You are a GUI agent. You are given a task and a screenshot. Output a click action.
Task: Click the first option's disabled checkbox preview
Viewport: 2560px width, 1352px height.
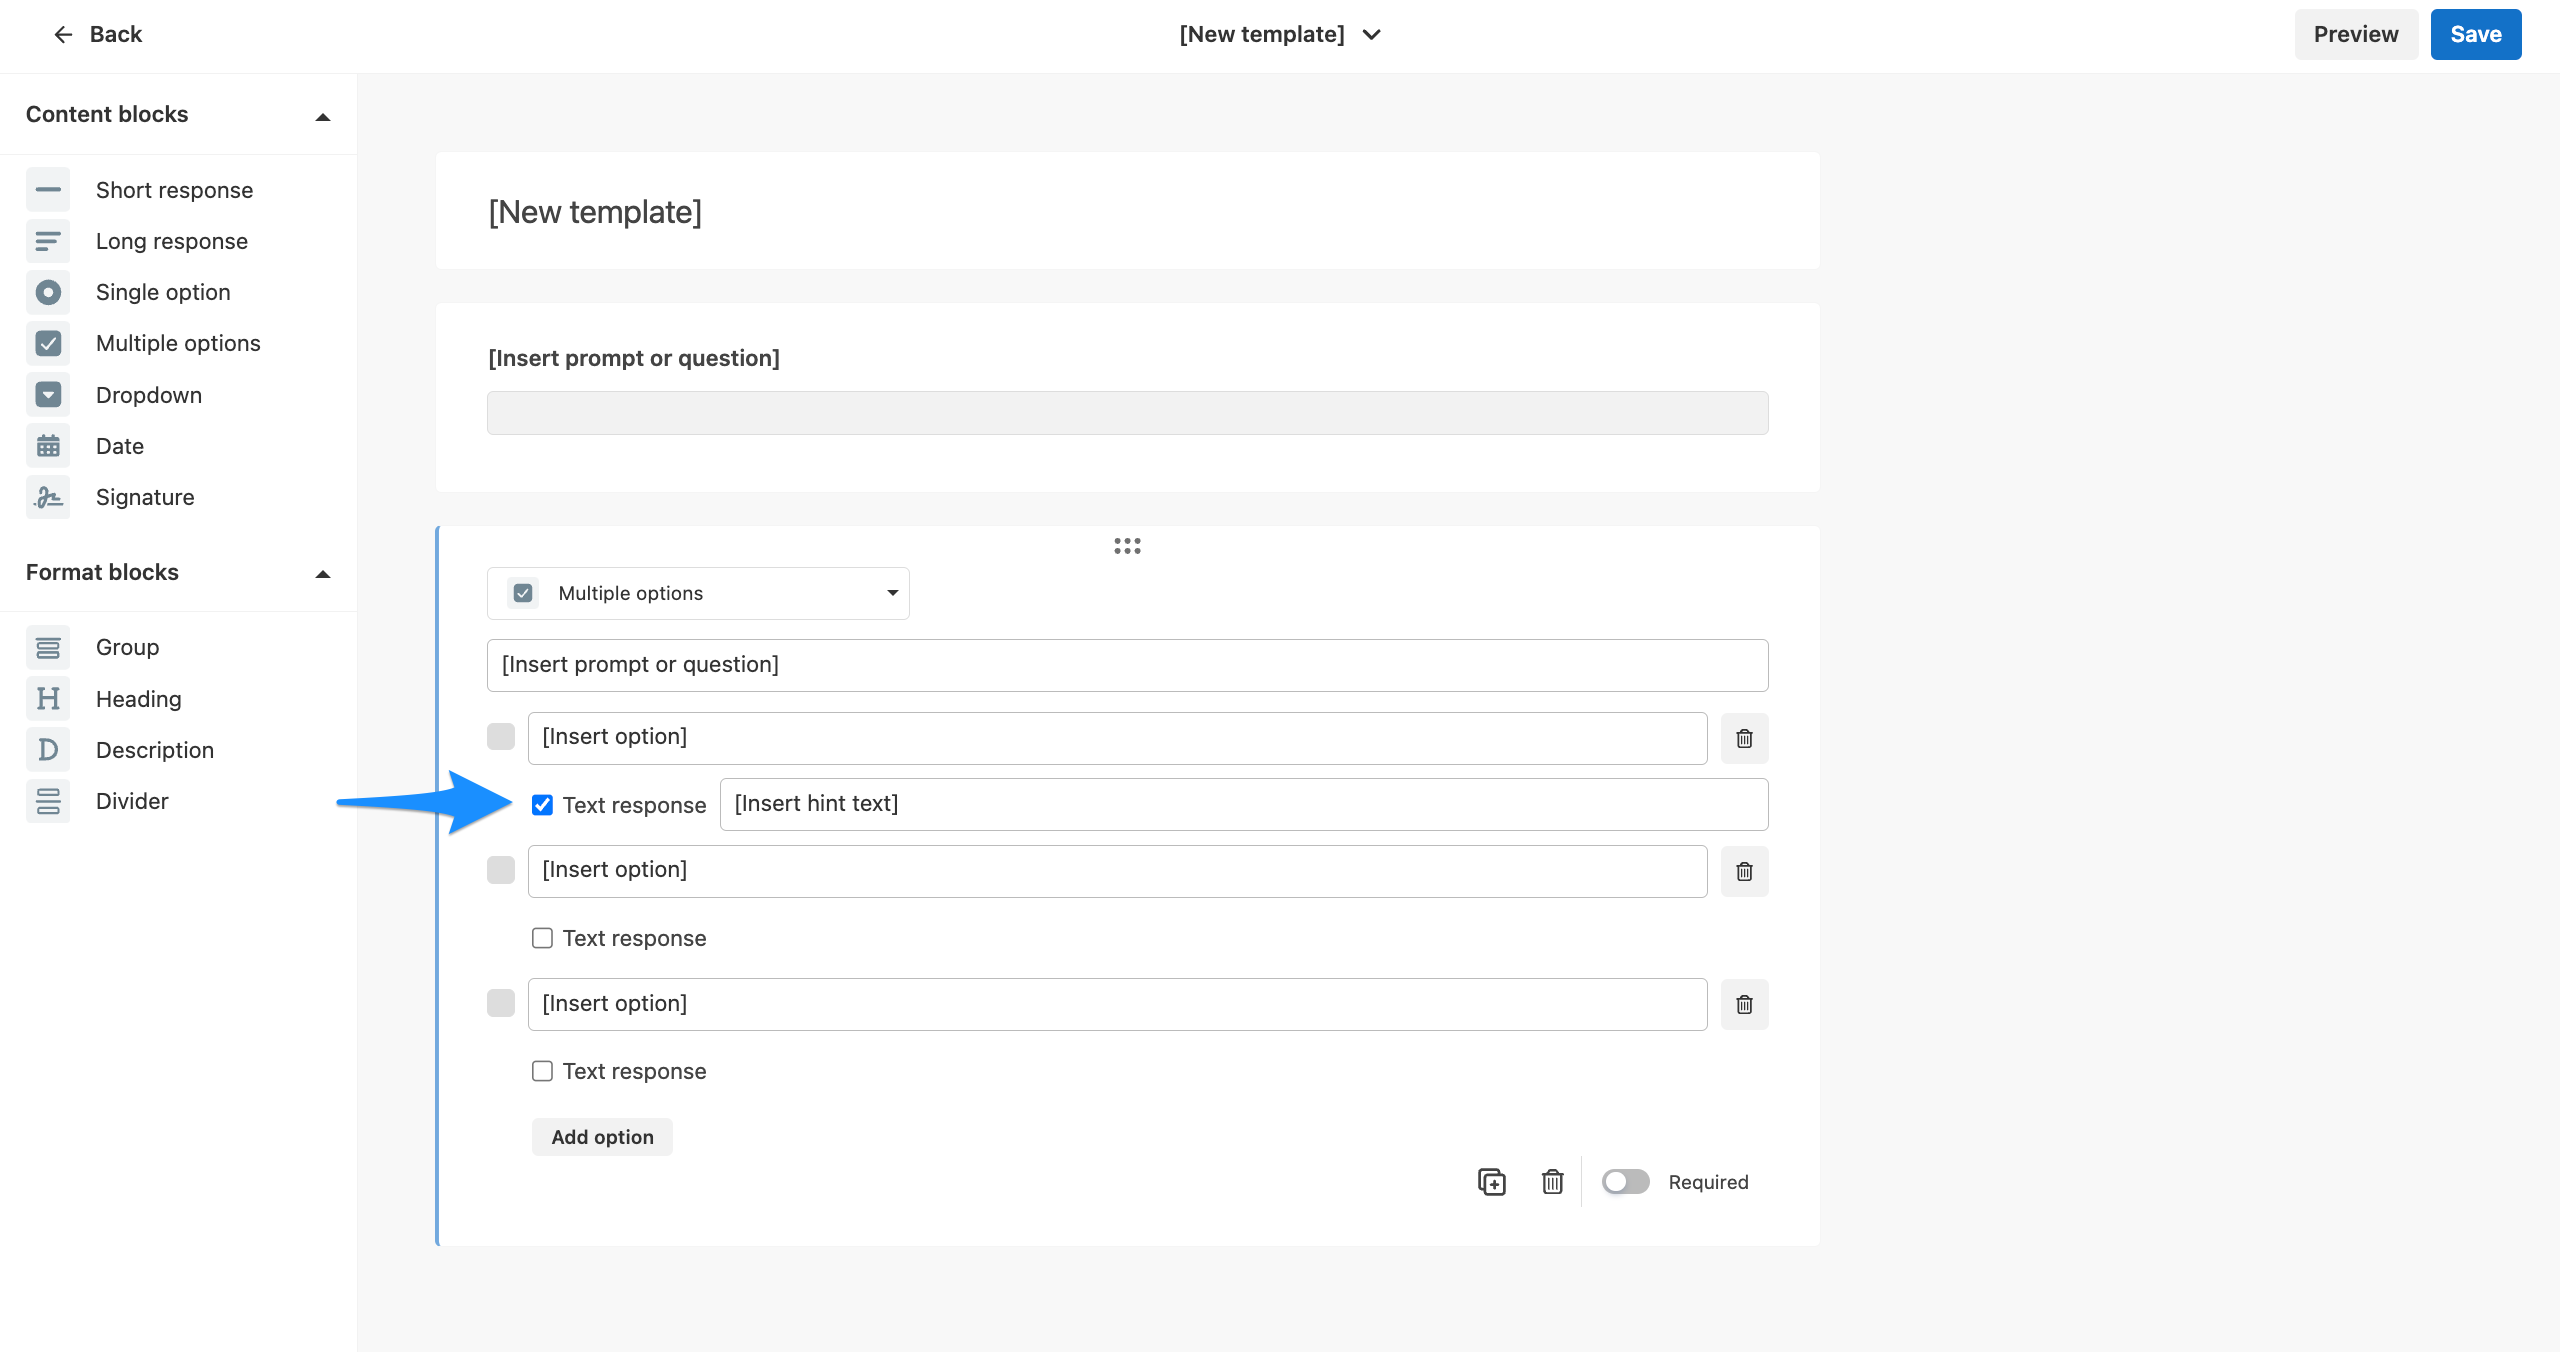coord(501,737)
